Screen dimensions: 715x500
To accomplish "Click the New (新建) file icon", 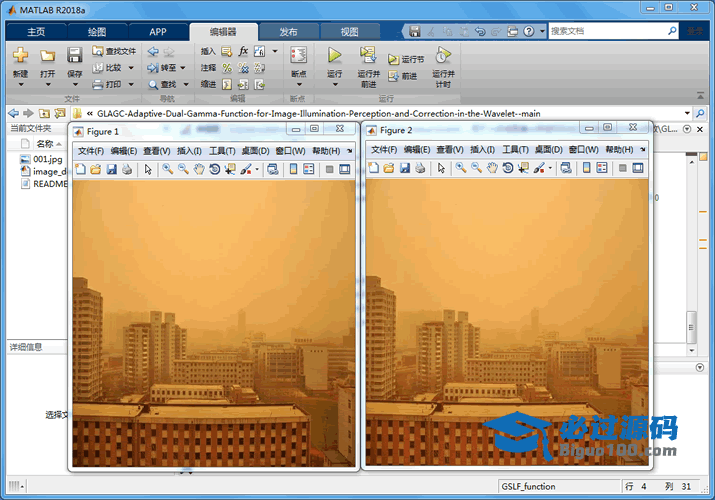I will pyautogui.click(x=20, y=55).
